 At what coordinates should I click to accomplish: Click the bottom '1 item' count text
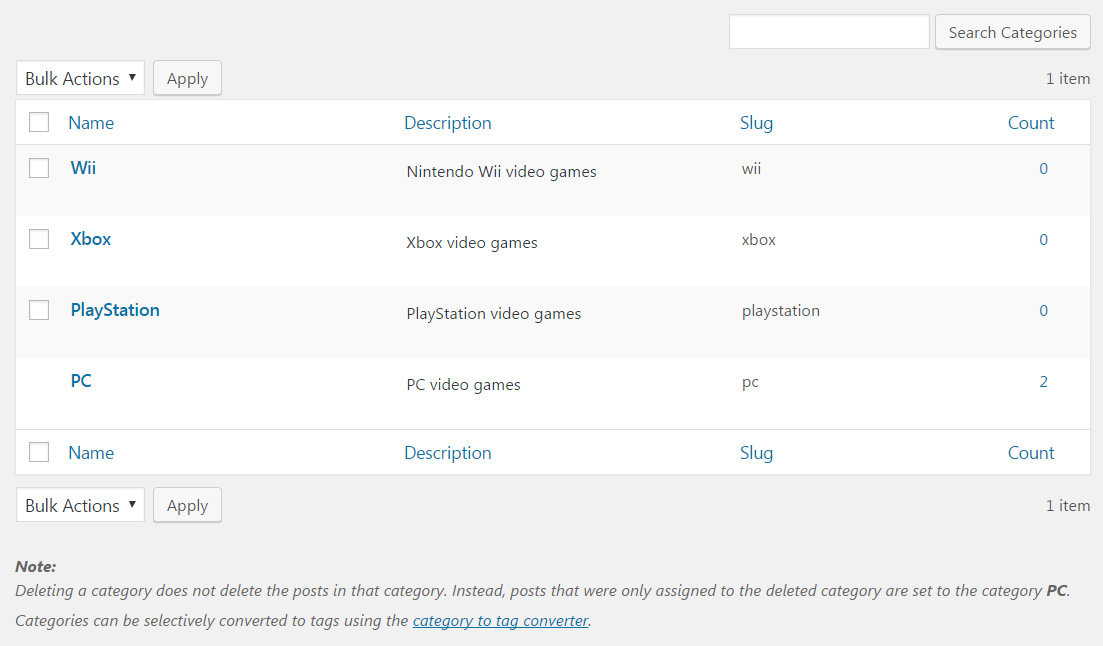pos(1068,506)
